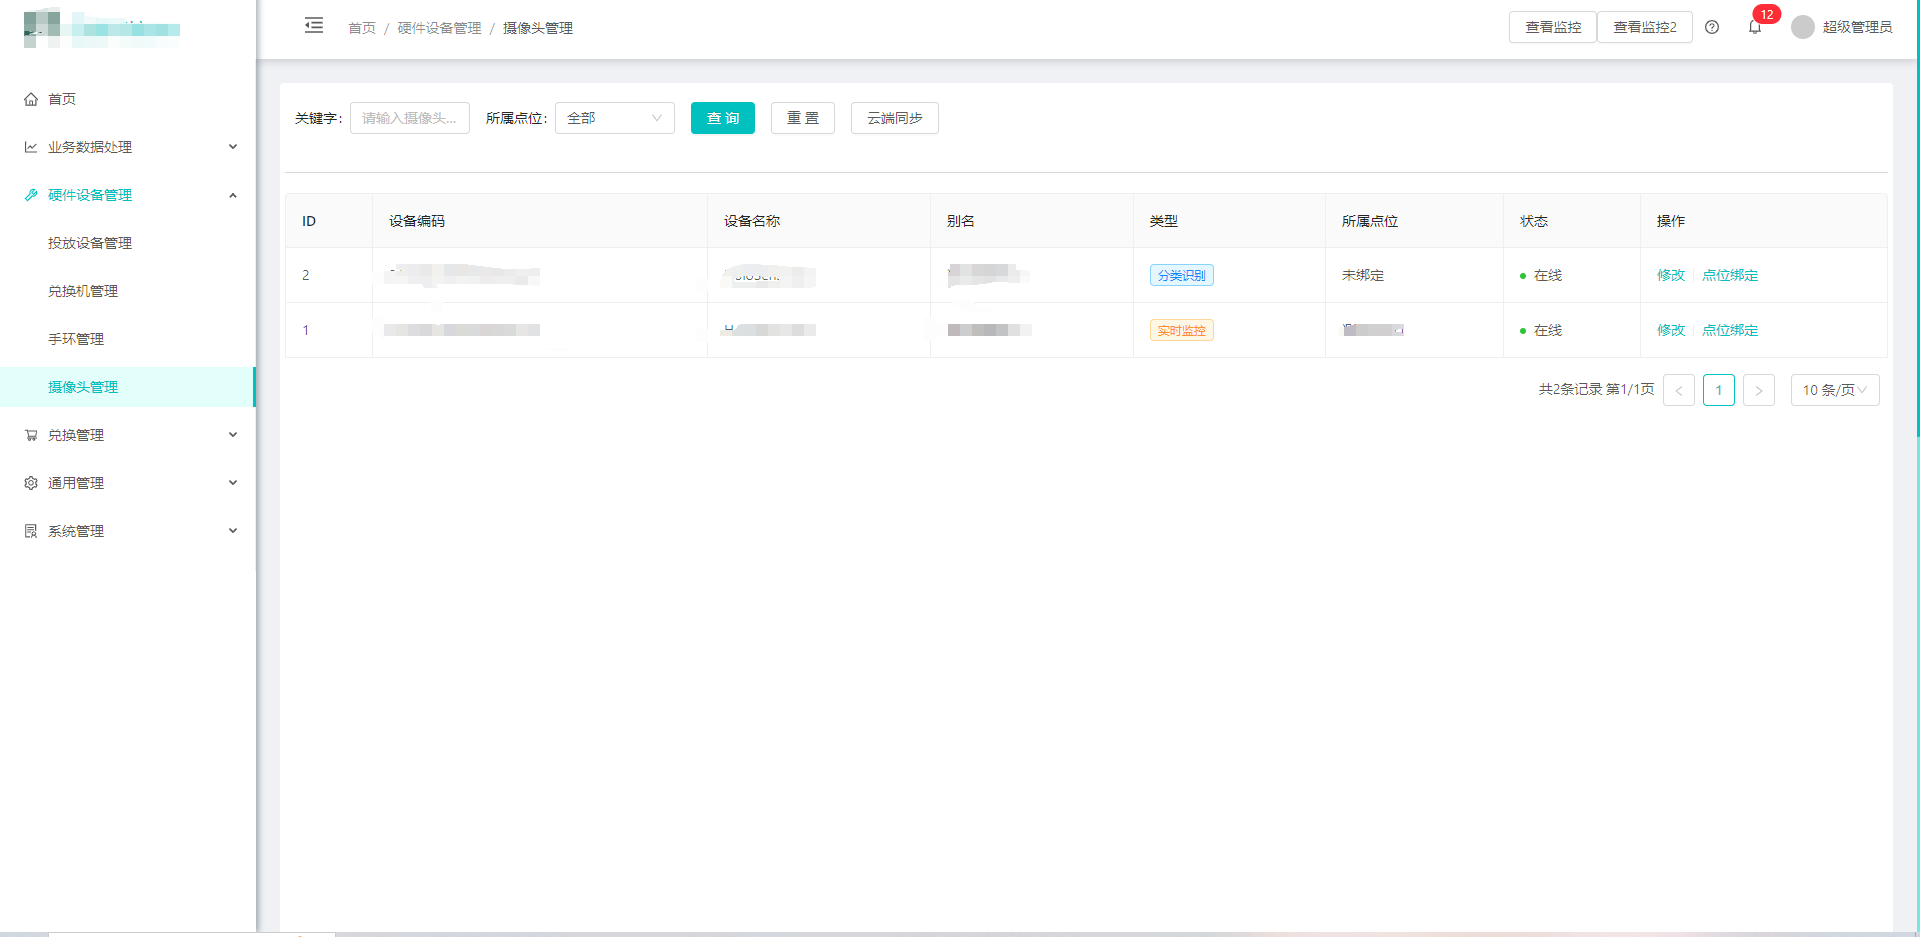Click 修改 for the row with ID 1
1920x937 pixels.
[1671, 330]
